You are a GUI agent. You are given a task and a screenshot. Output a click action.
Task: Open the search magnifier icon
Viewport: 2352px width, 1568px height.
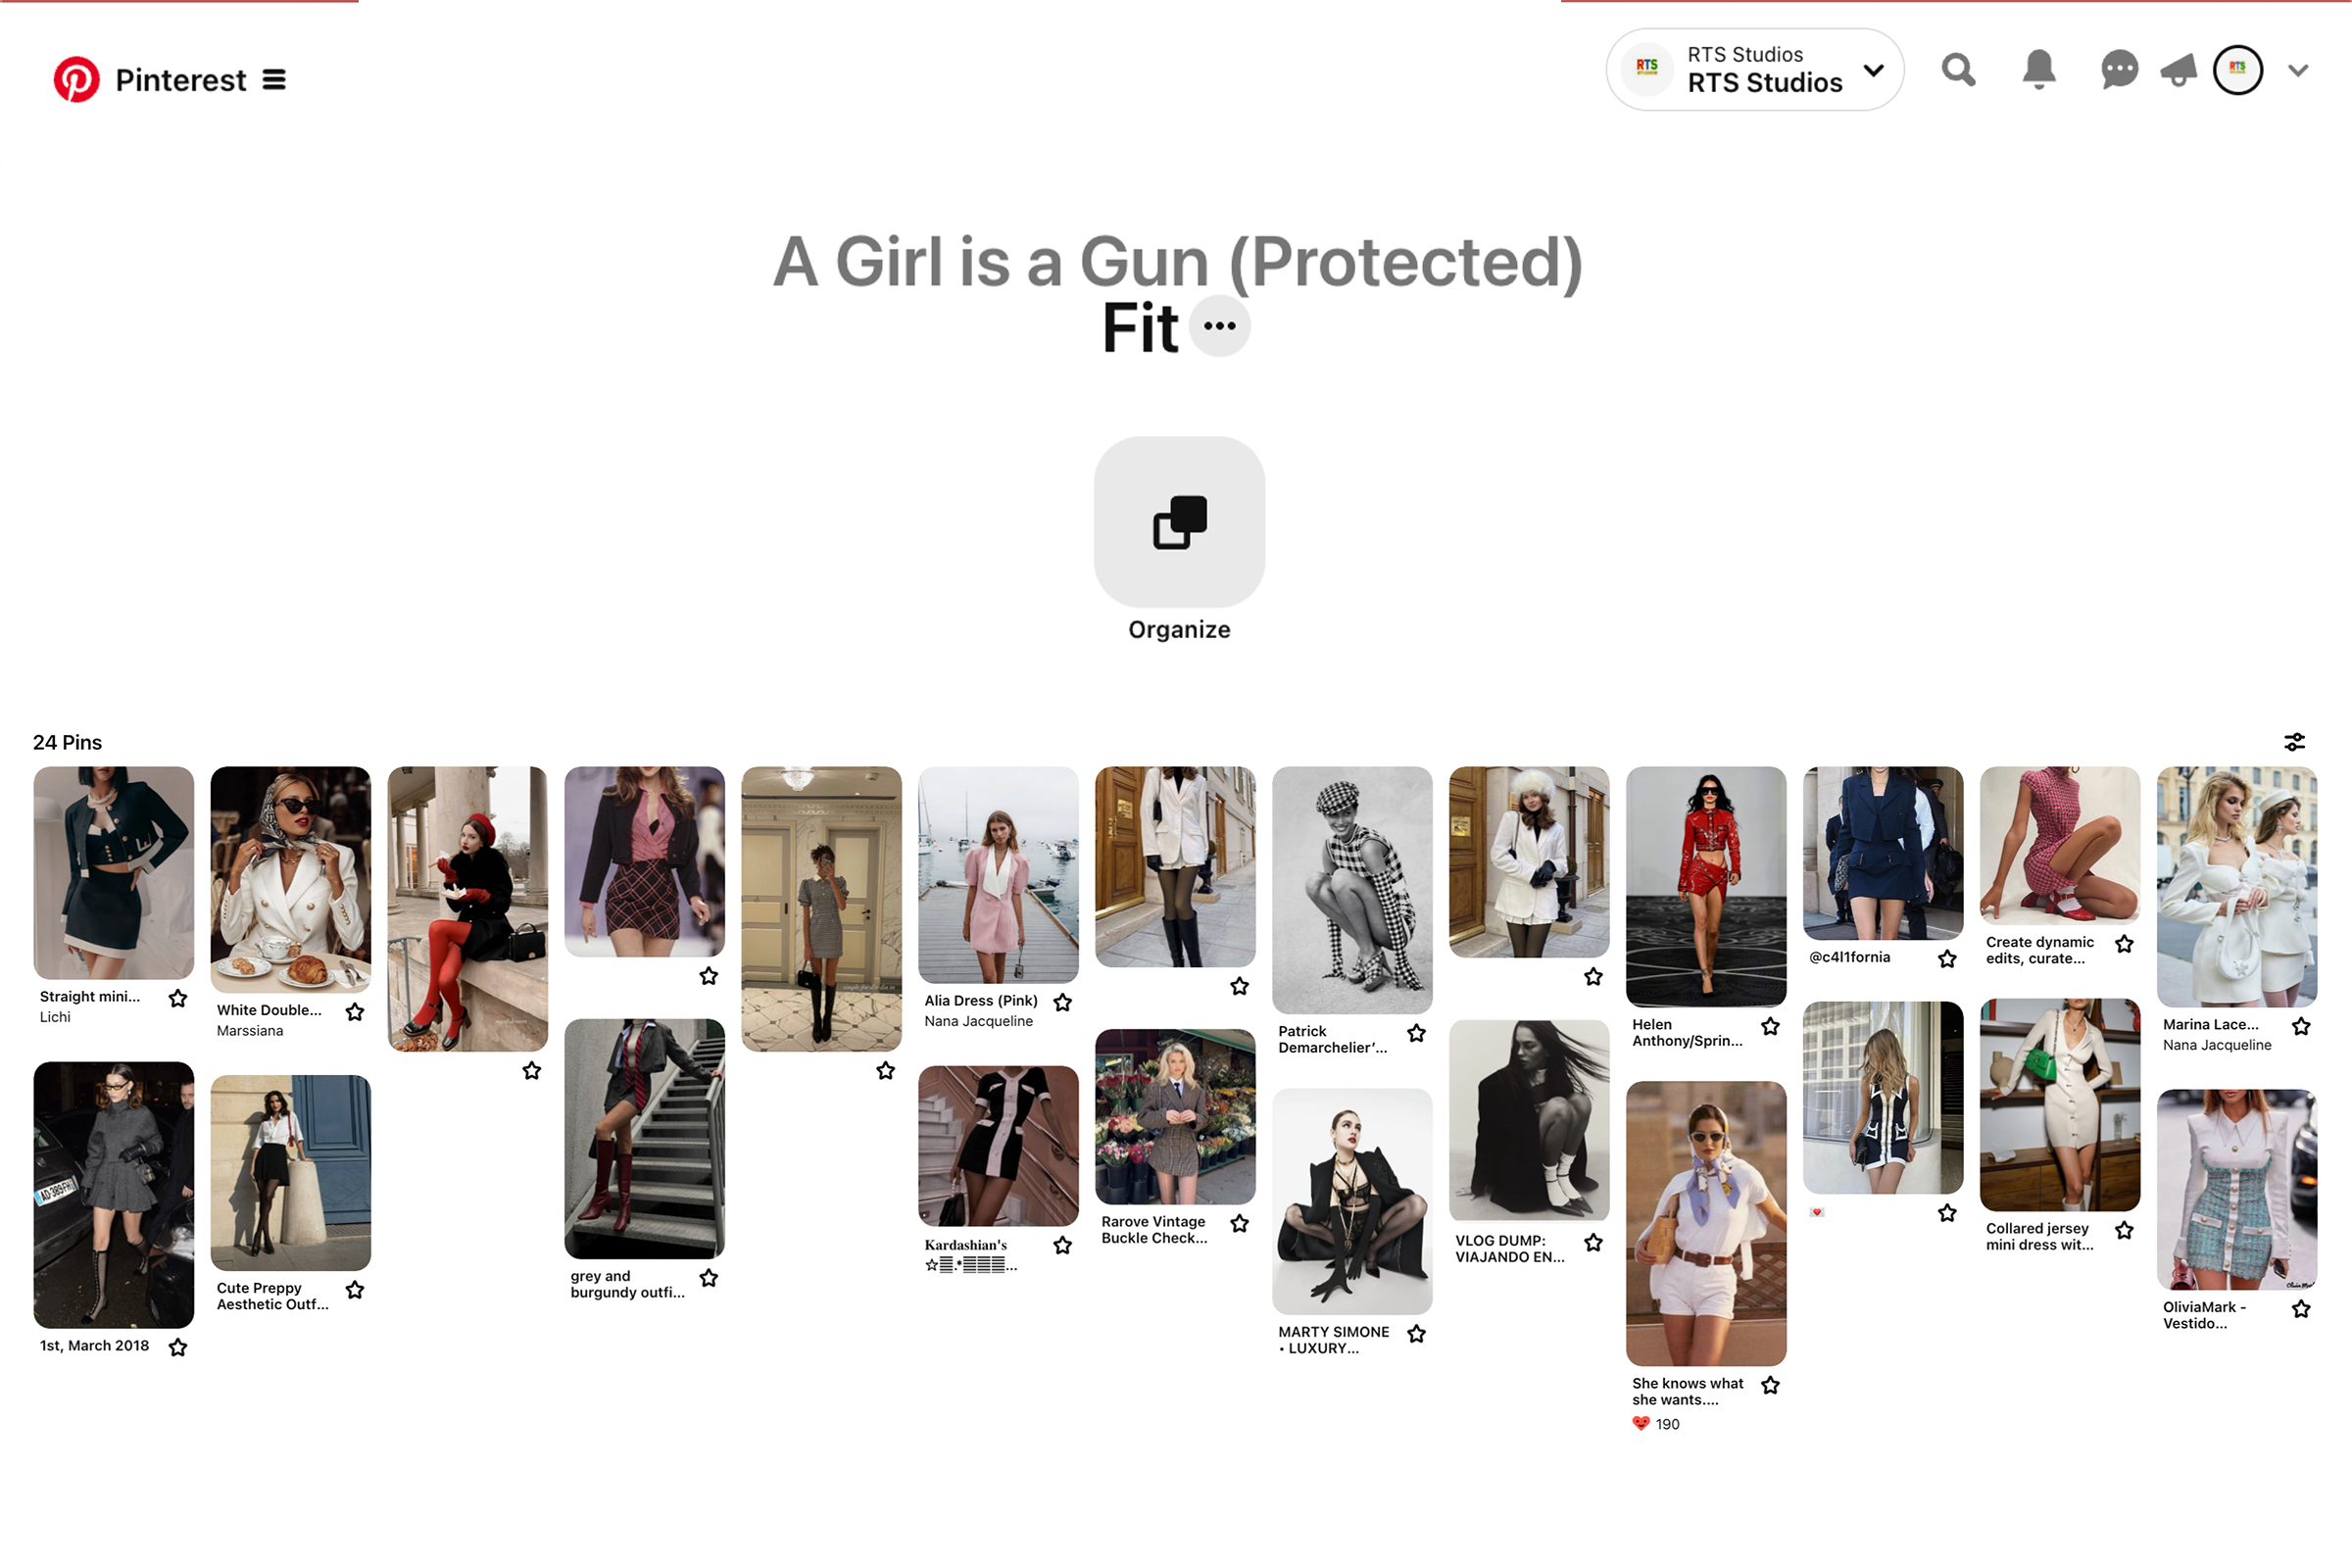click(x=1958, y=70)
